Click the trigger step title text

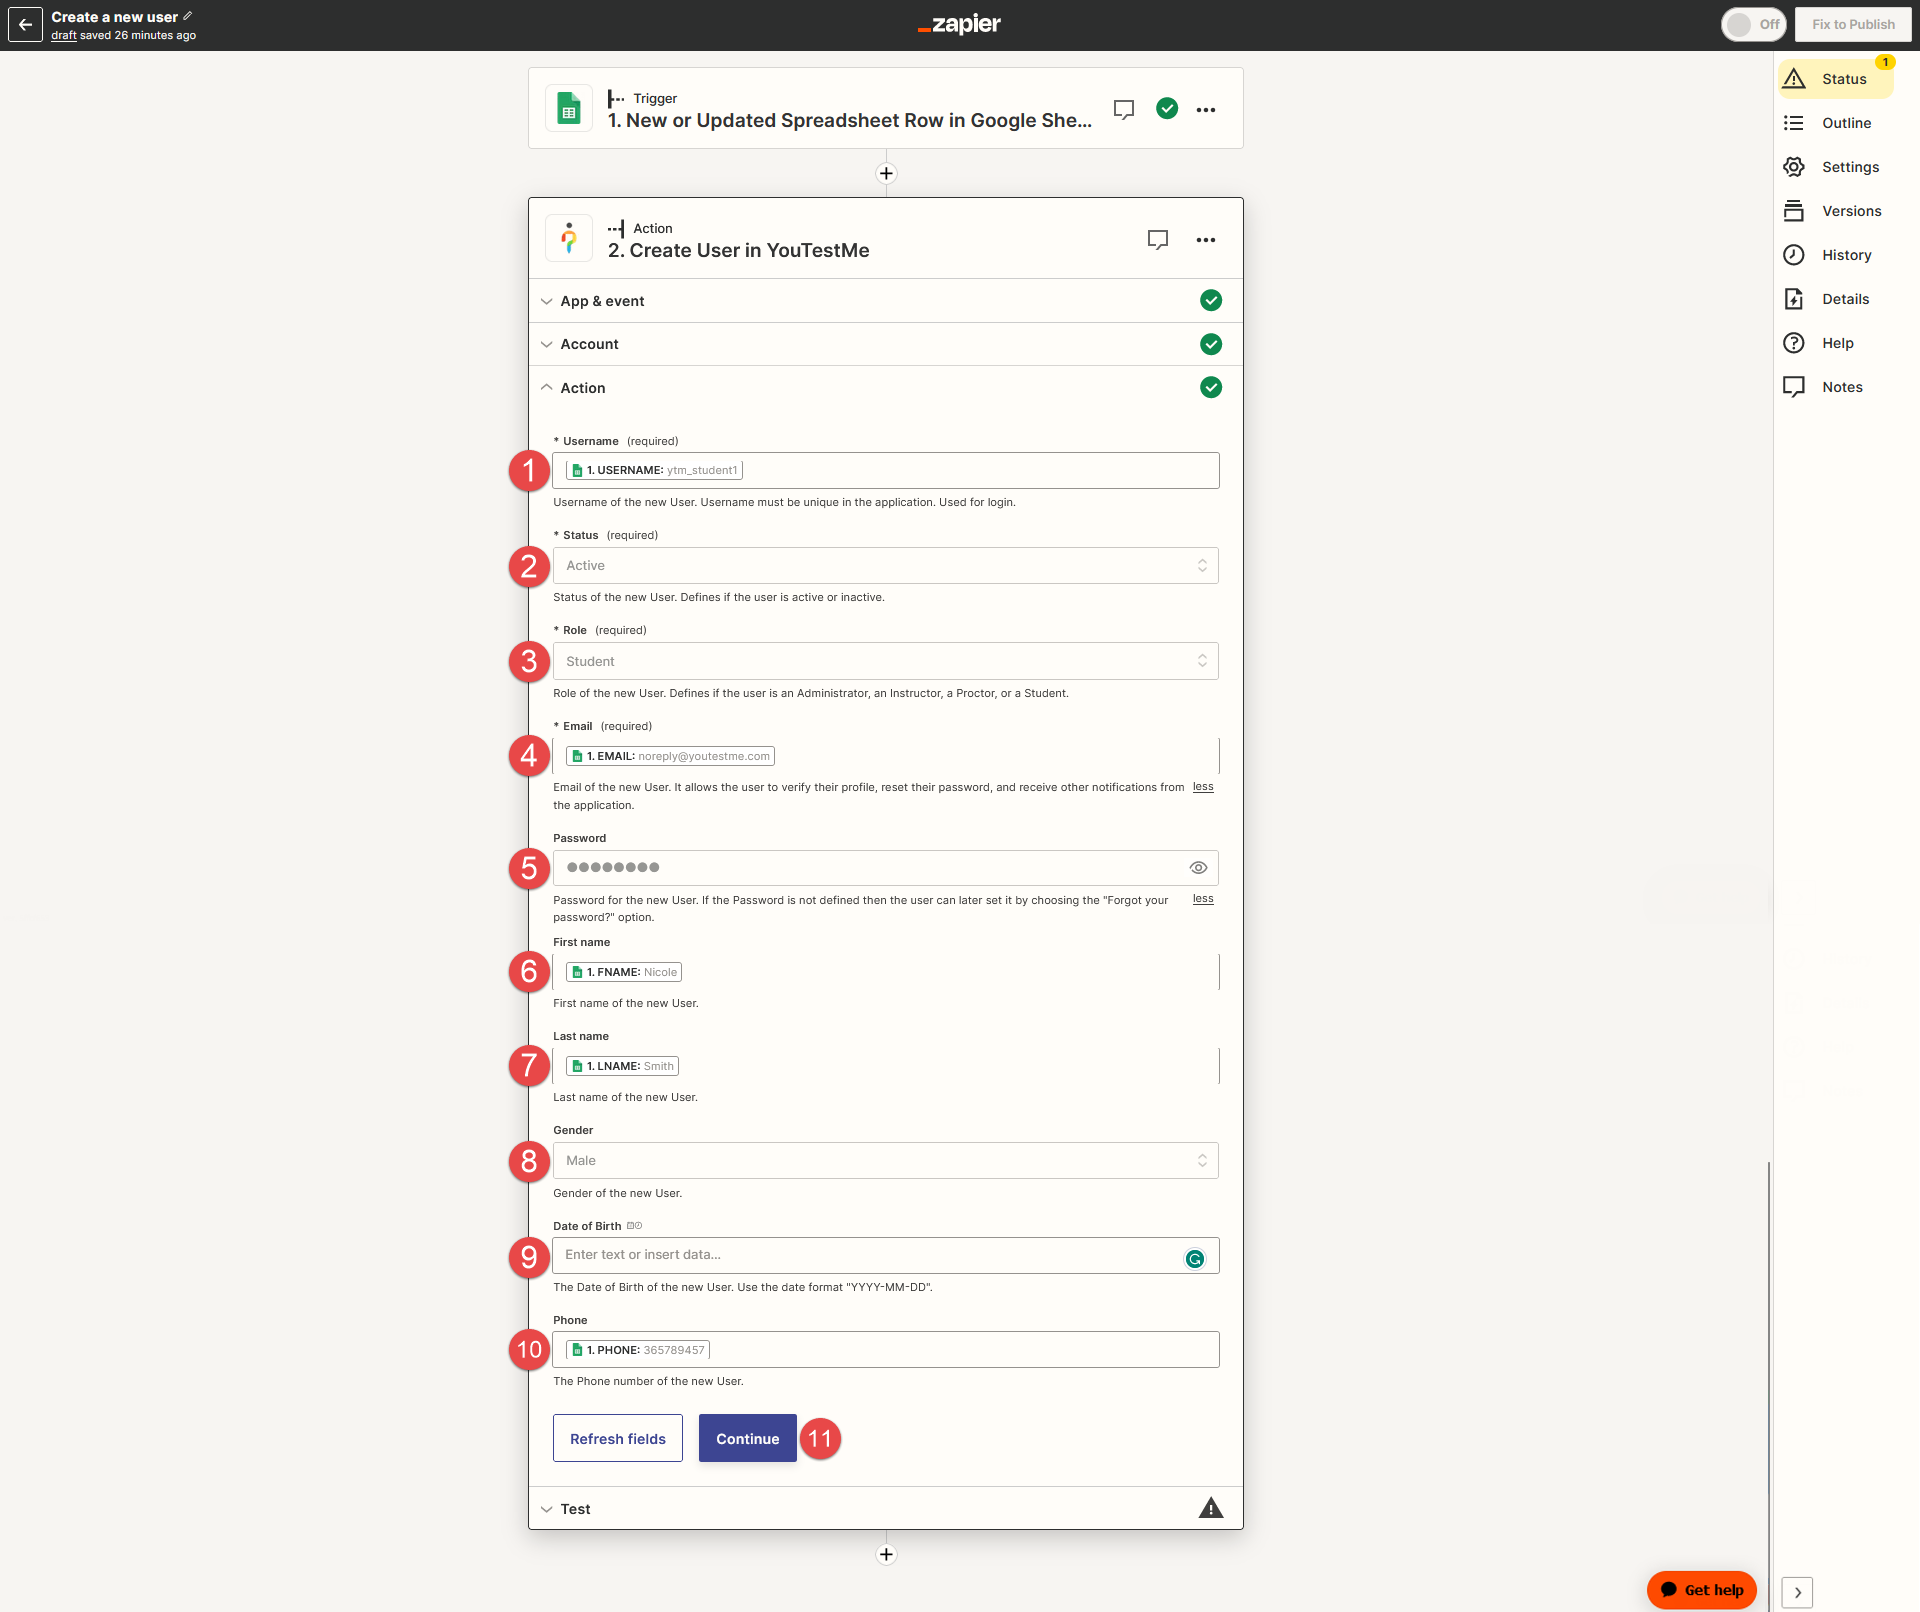[849, 120]
